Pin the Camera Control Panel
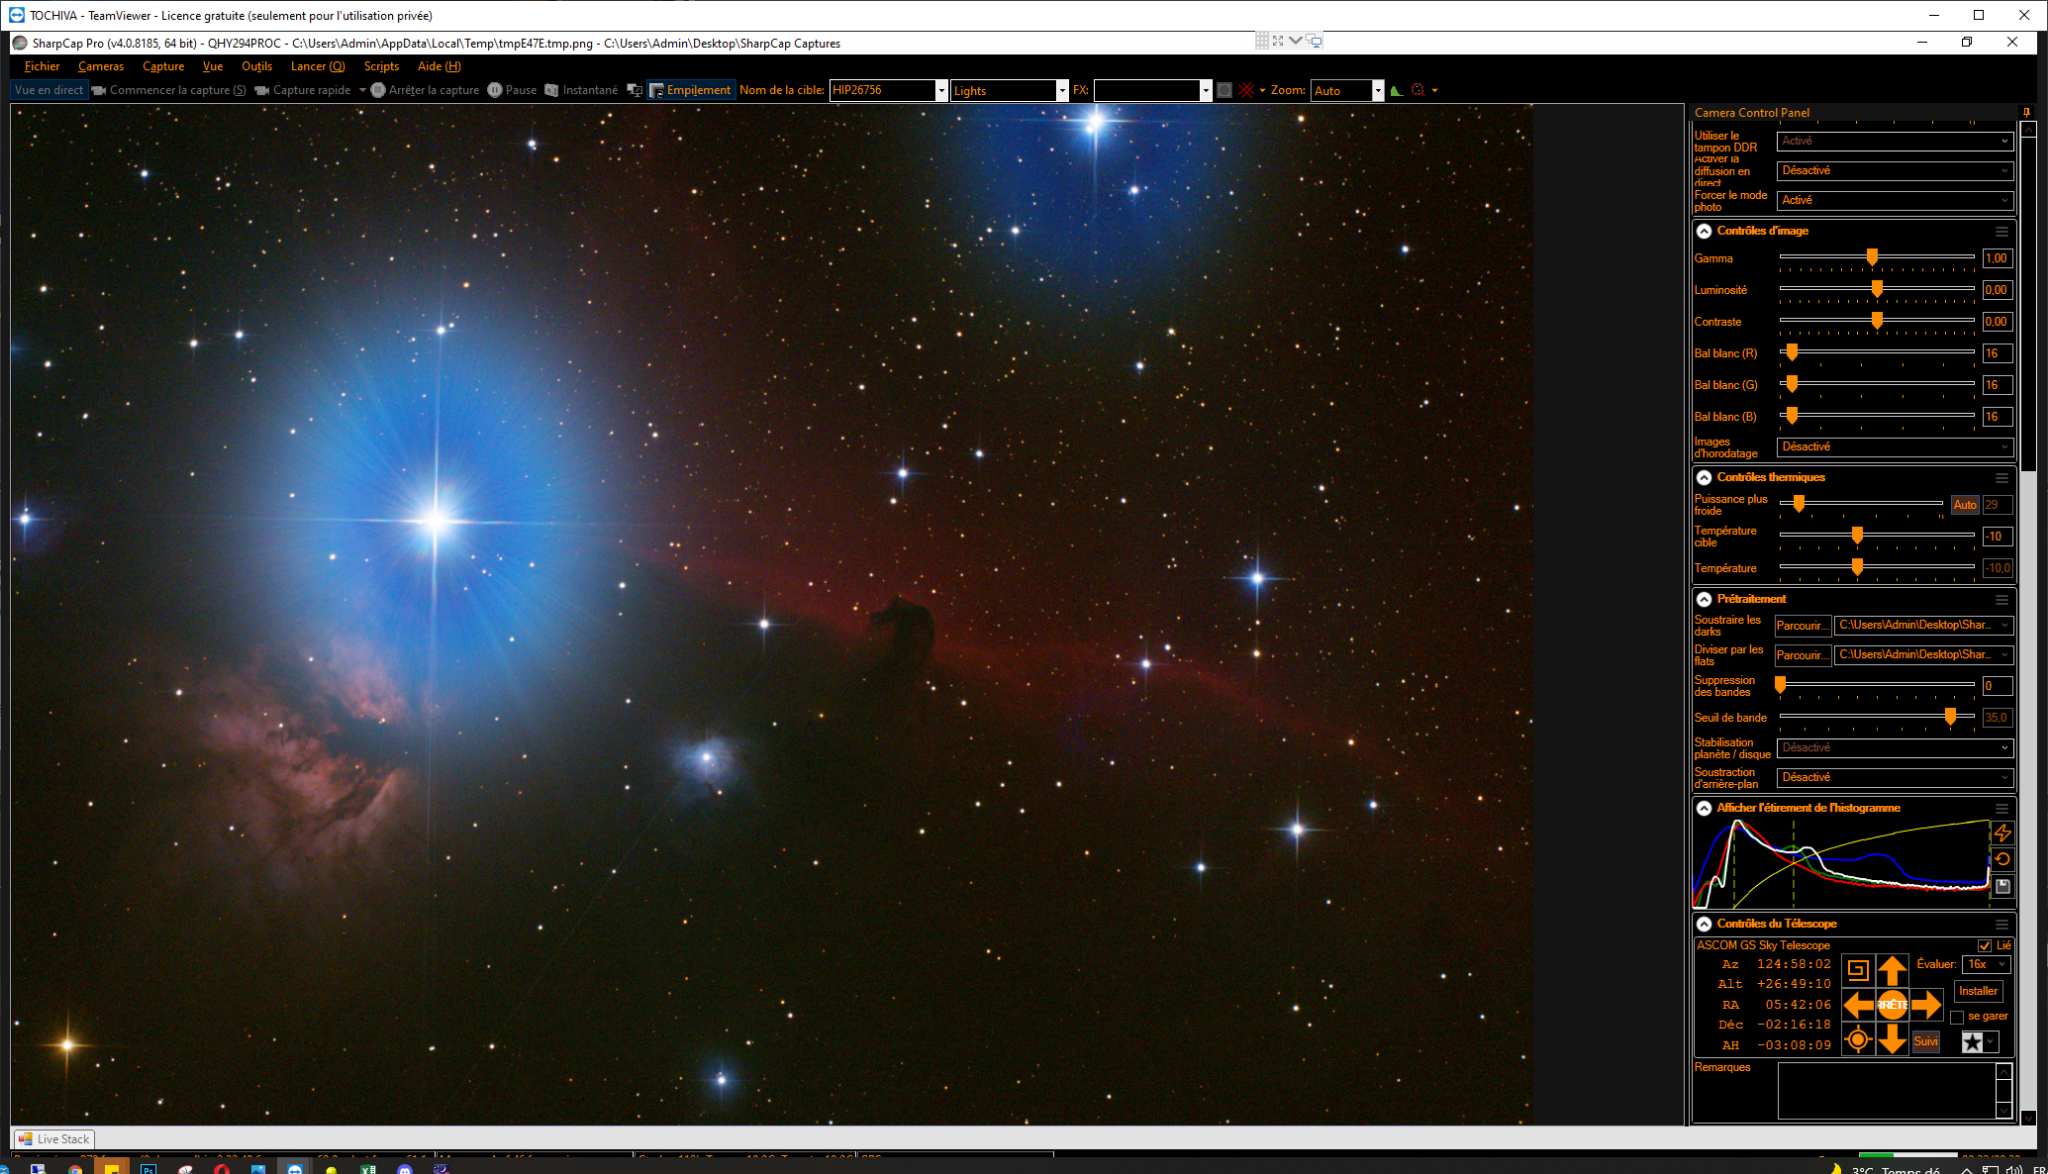The height and width of the screenshot is (1174, 2048). tap(2026, 113)
